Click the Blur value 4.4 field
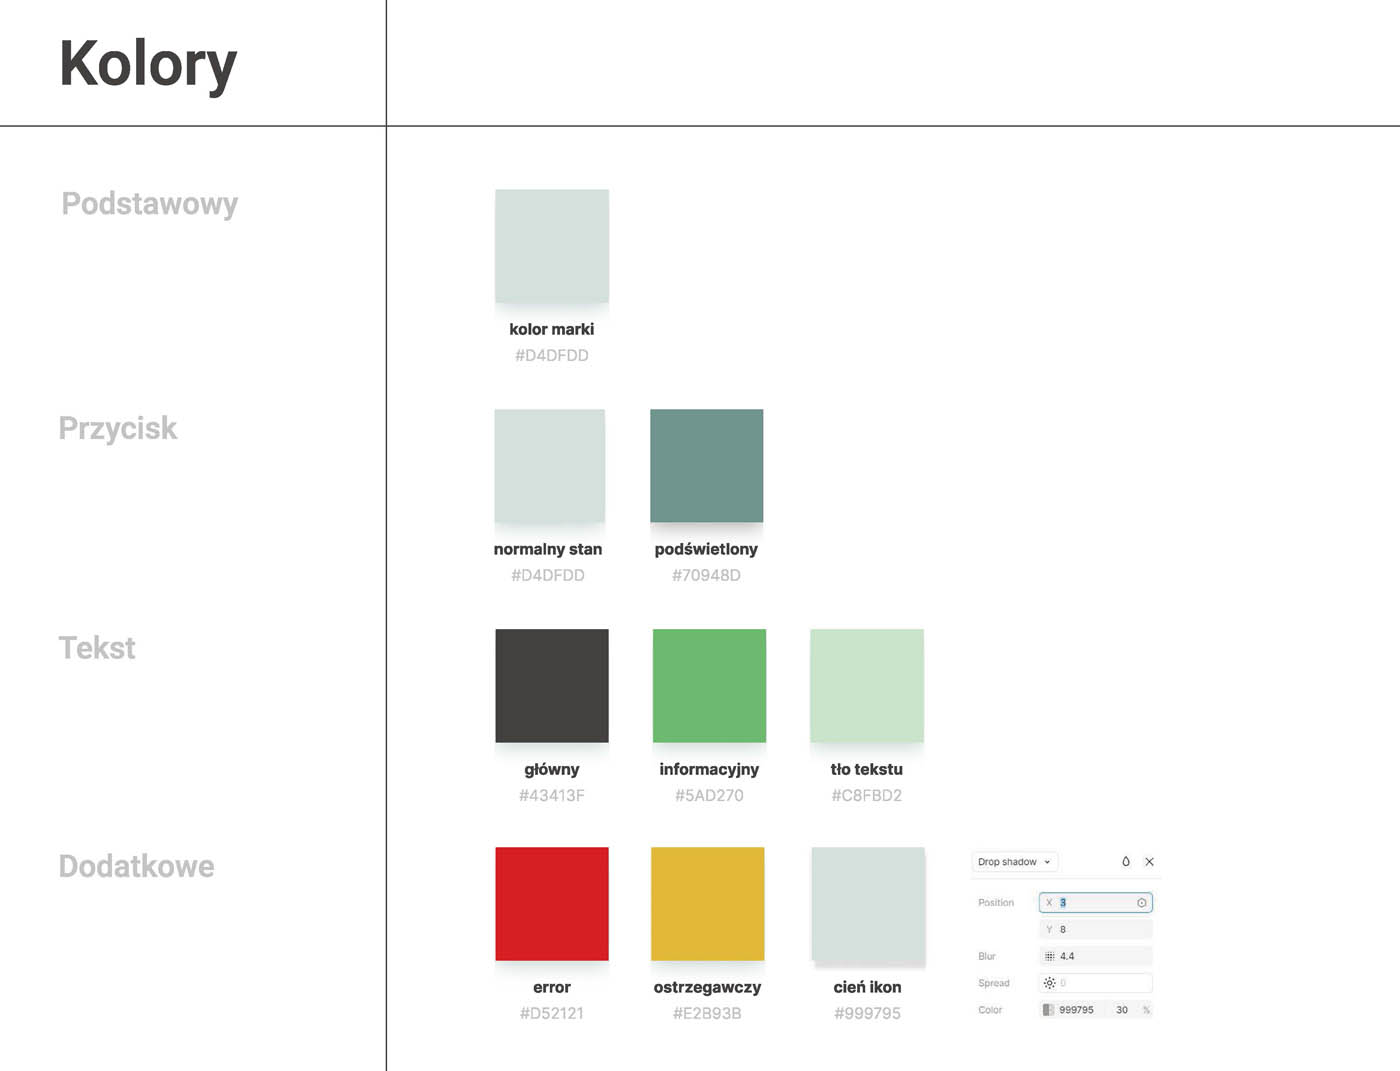The height and width of the screenshot is (1071, 1400). [1100, 956]
